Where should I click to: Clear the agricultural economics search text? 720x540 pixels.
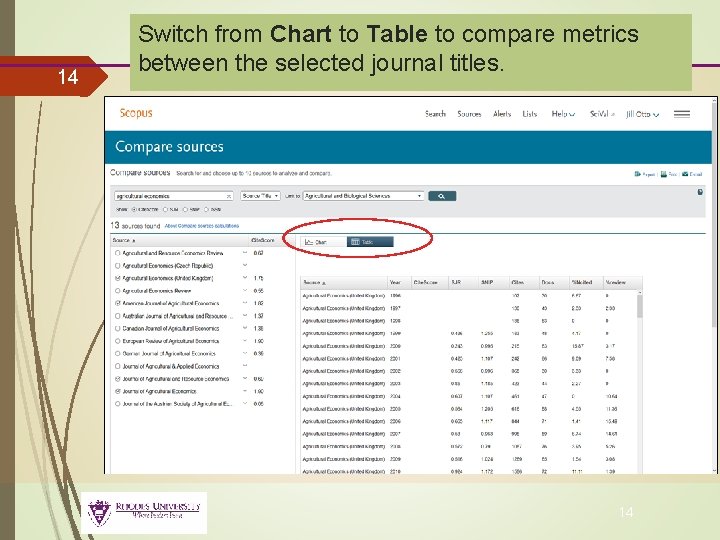pos(229,196)
